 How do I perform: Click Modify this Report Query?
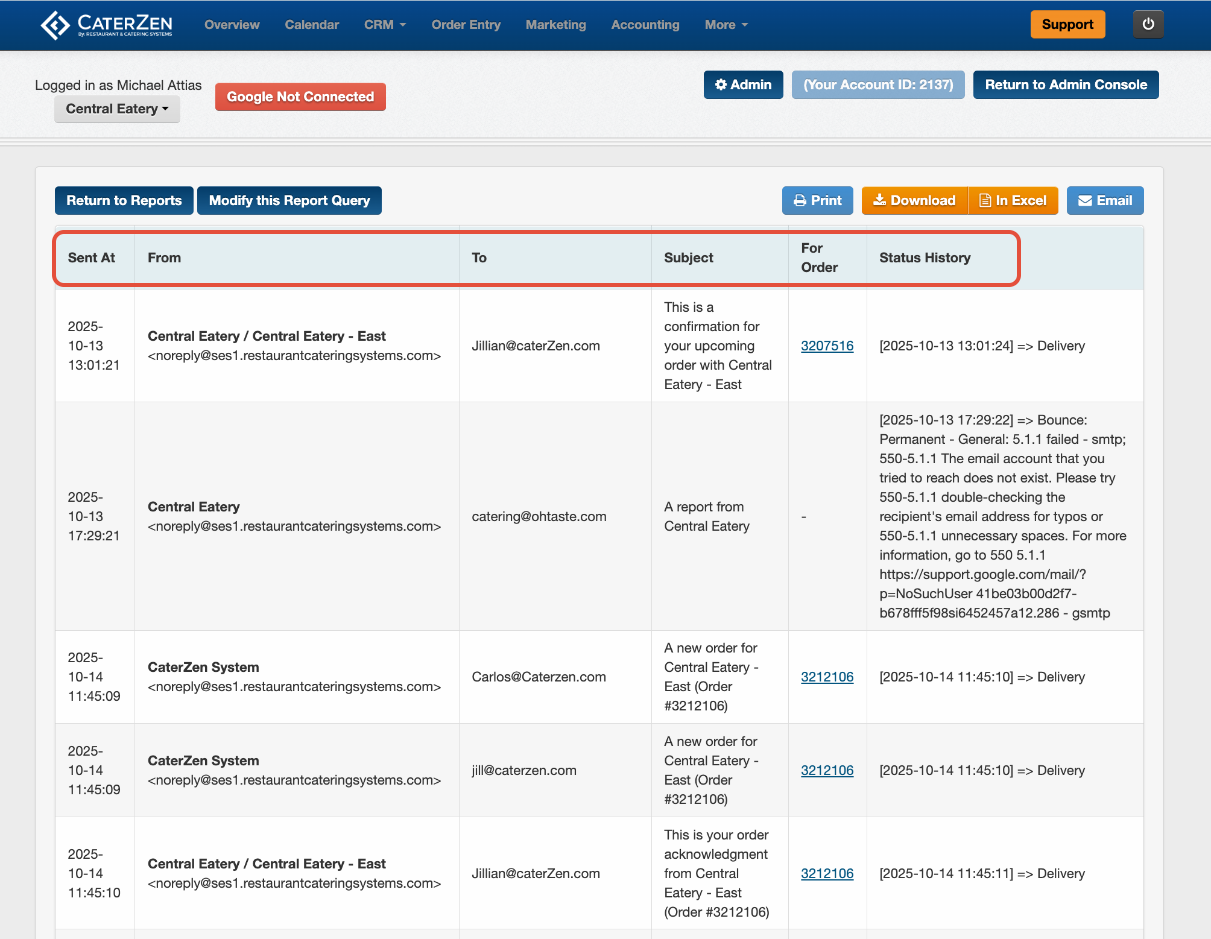289,201
